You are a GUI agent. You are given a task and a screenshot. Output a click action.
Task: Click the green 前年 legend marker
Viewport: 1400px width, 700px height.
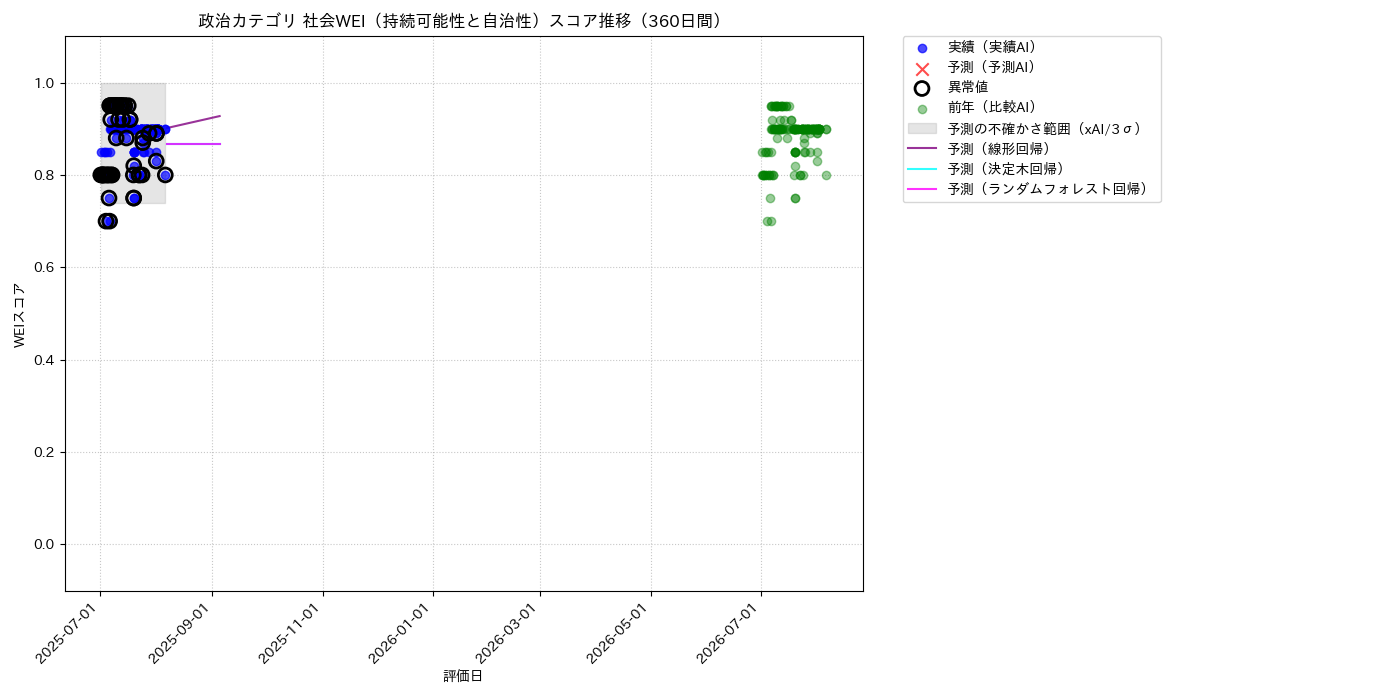pyautogui.click(x=922, y=109)
